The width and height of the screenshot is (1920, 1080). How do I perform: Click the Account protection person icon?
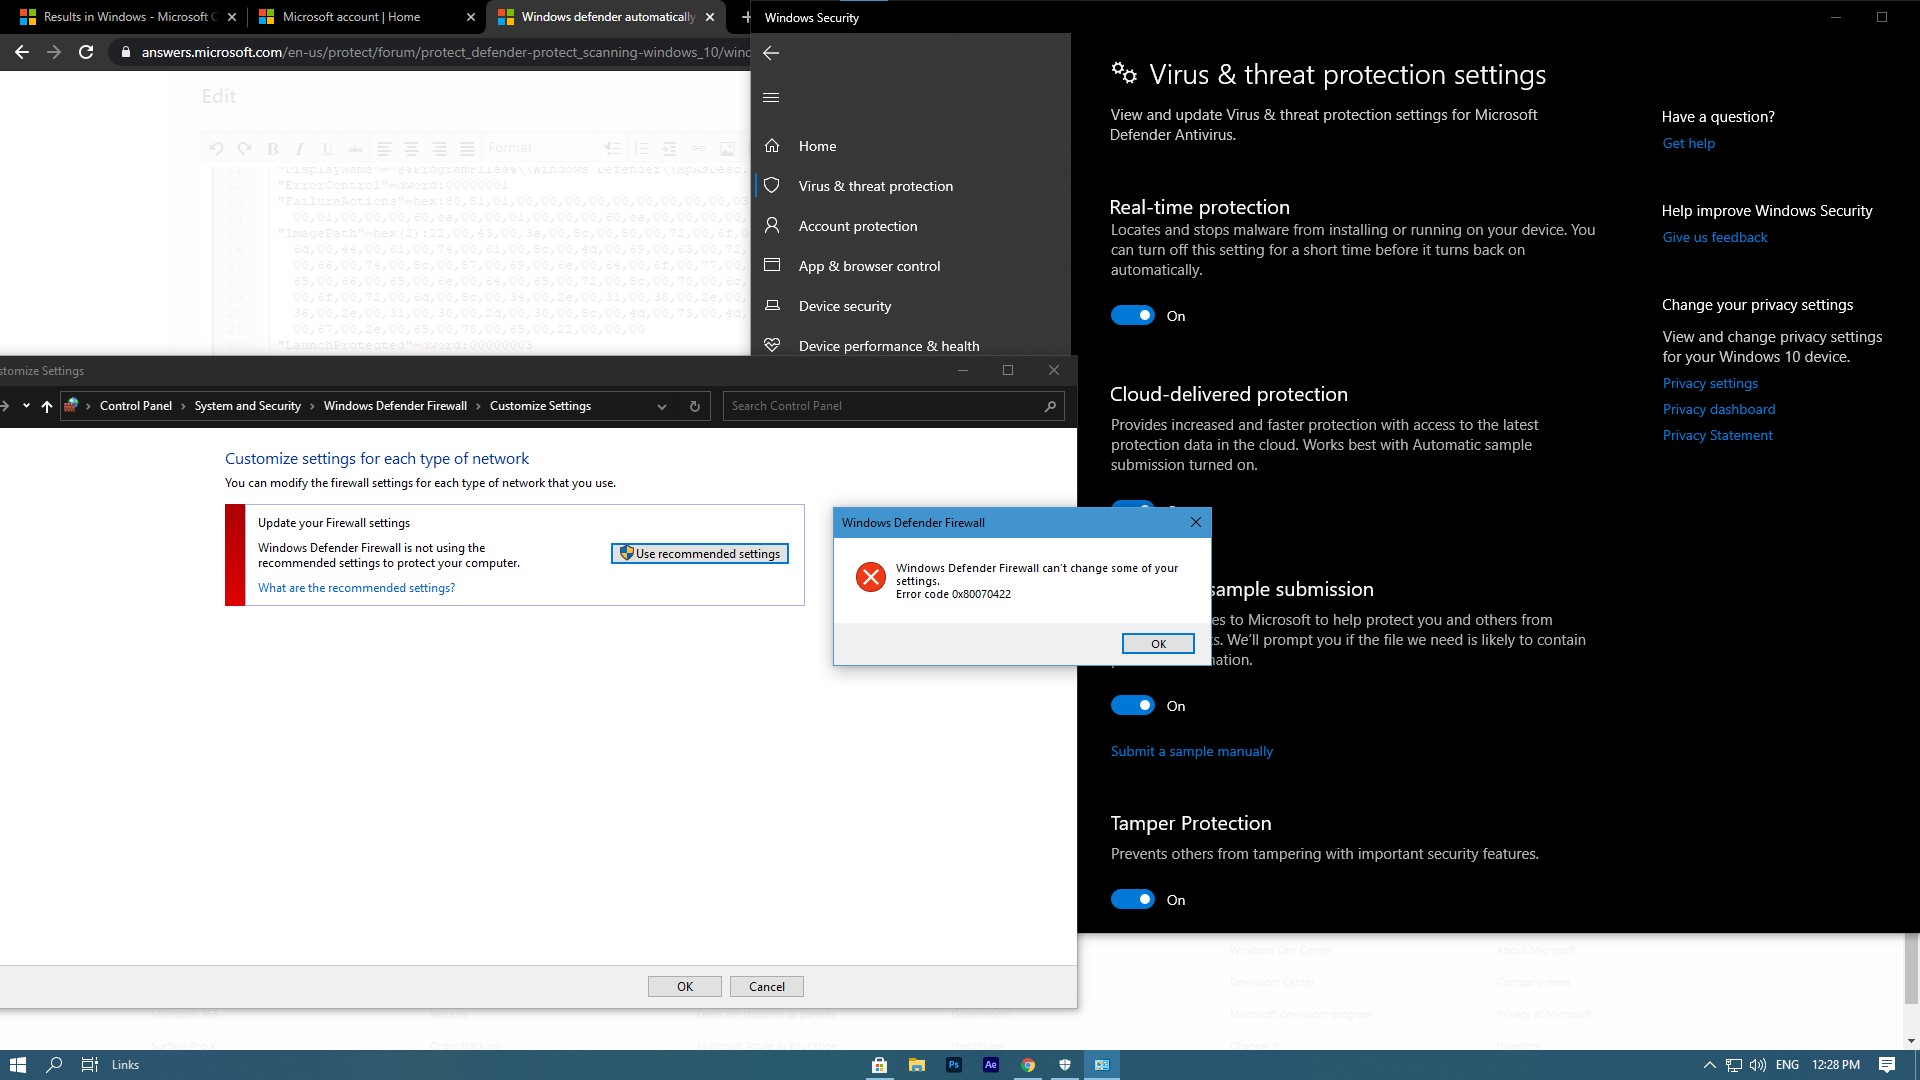[772, 226]
